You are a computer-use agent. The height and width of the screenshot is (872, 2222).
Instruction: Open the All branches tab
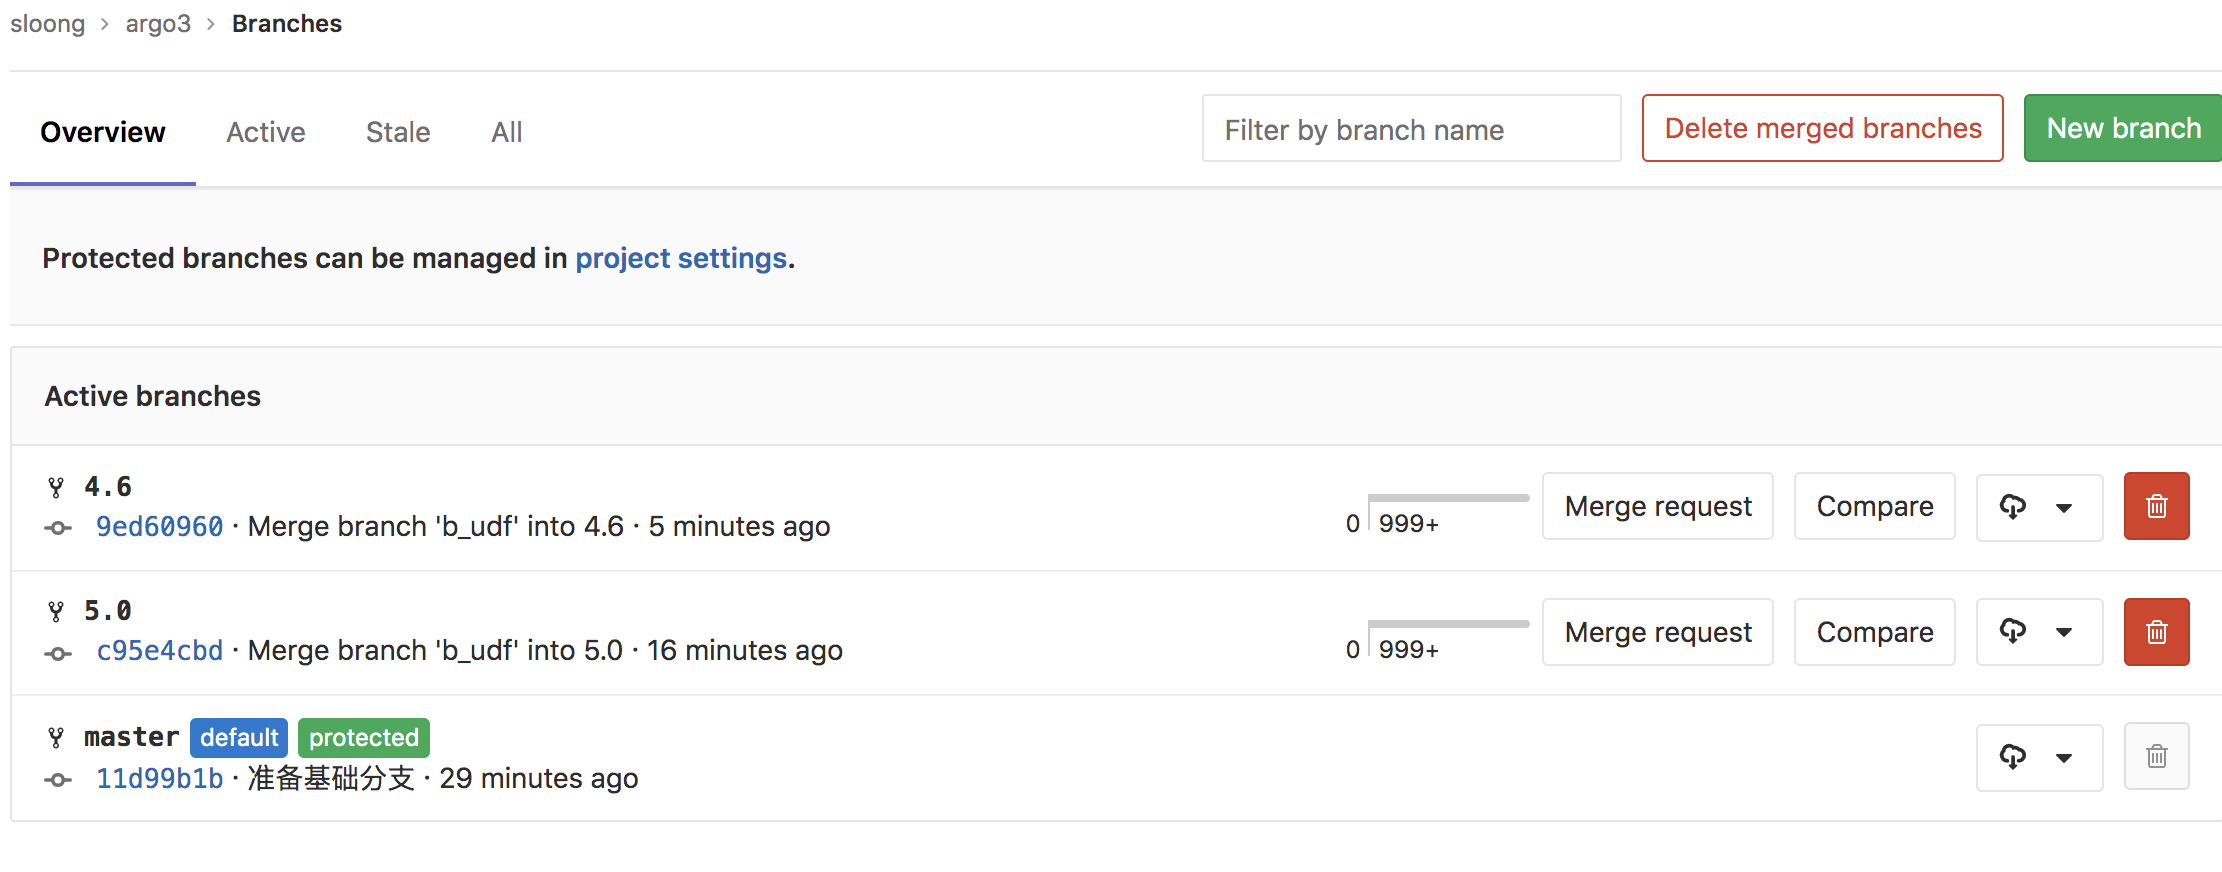(x=506, y=131)
